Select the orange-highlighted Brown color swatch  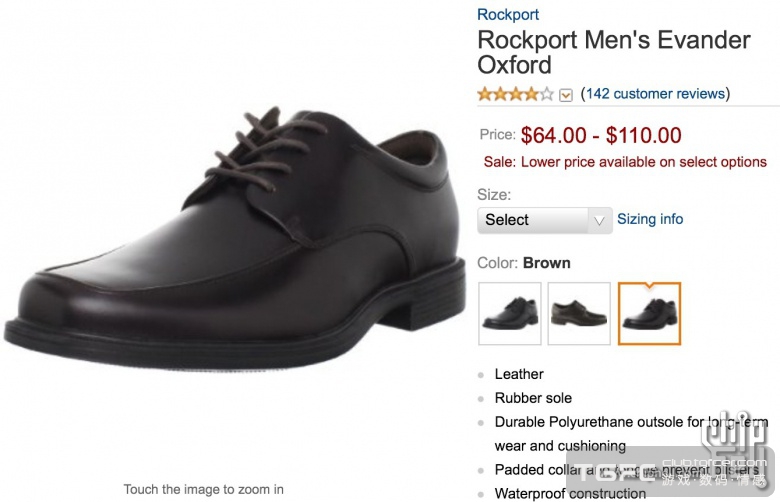[649, 313]
